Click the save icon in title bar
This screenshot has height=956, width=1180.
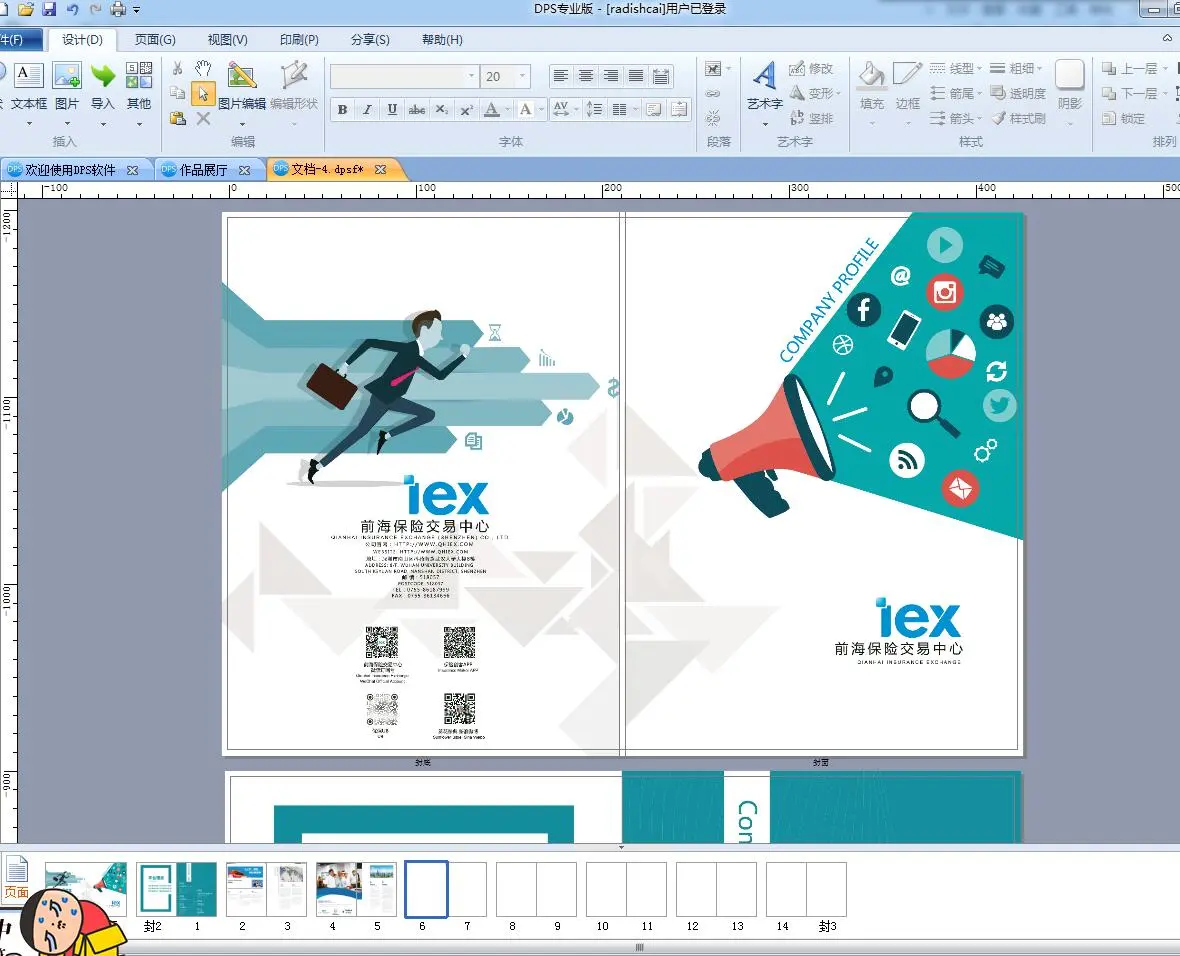pos(49,9)
